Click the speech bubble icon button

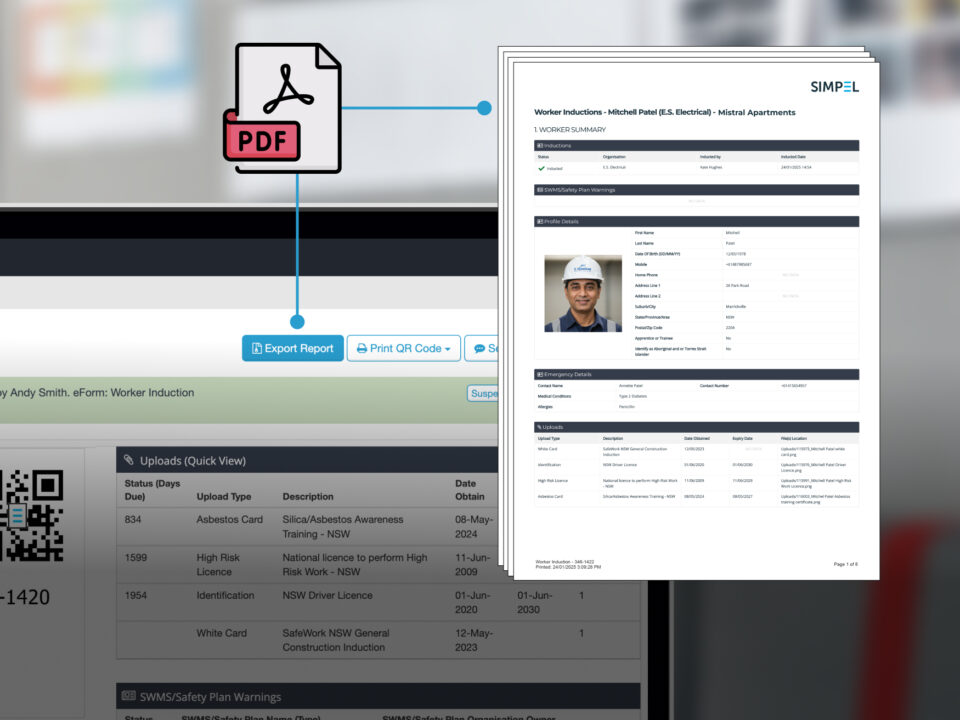click(481, 348)
